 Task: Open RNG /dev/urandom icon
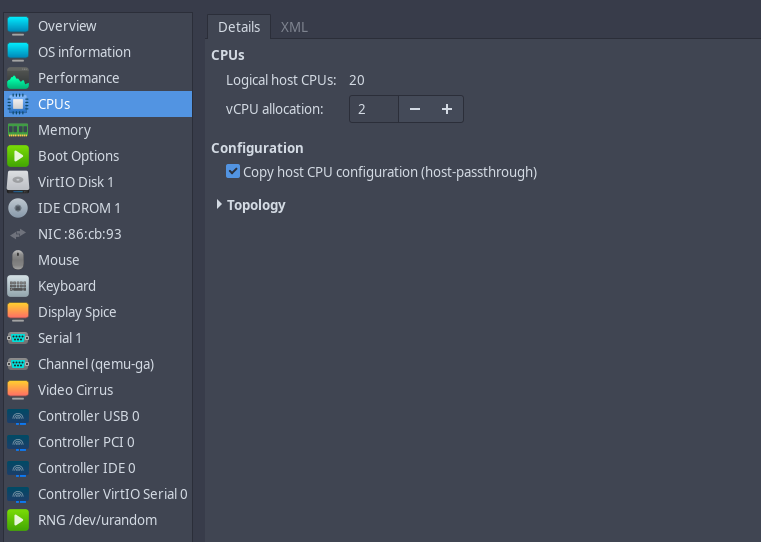click(x=18, y=520)
